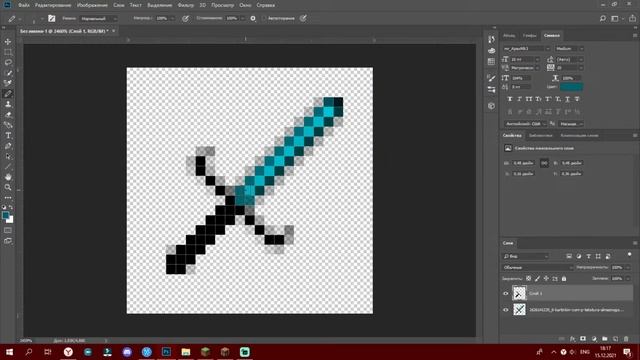Toggle the width-height link in Properties

point(544,163)
